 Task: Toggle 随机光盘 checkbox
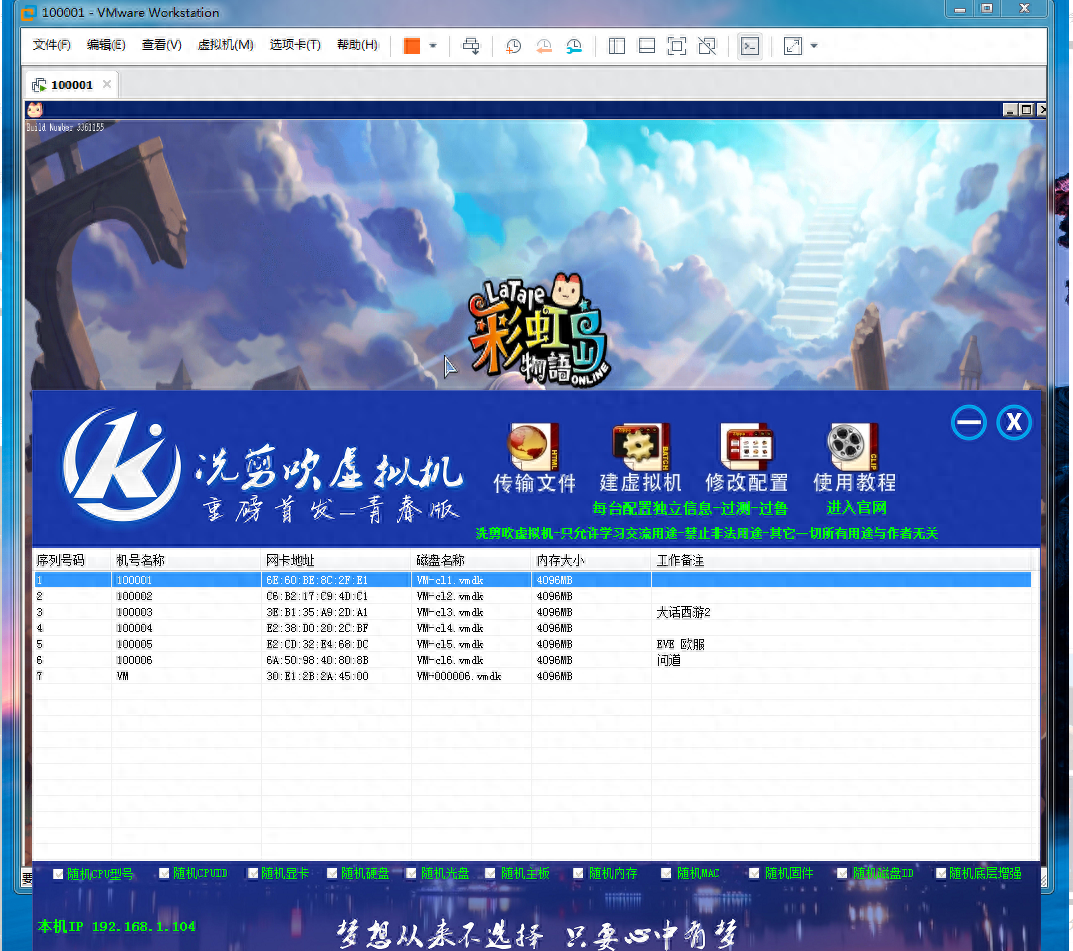(x=411, y=874)
